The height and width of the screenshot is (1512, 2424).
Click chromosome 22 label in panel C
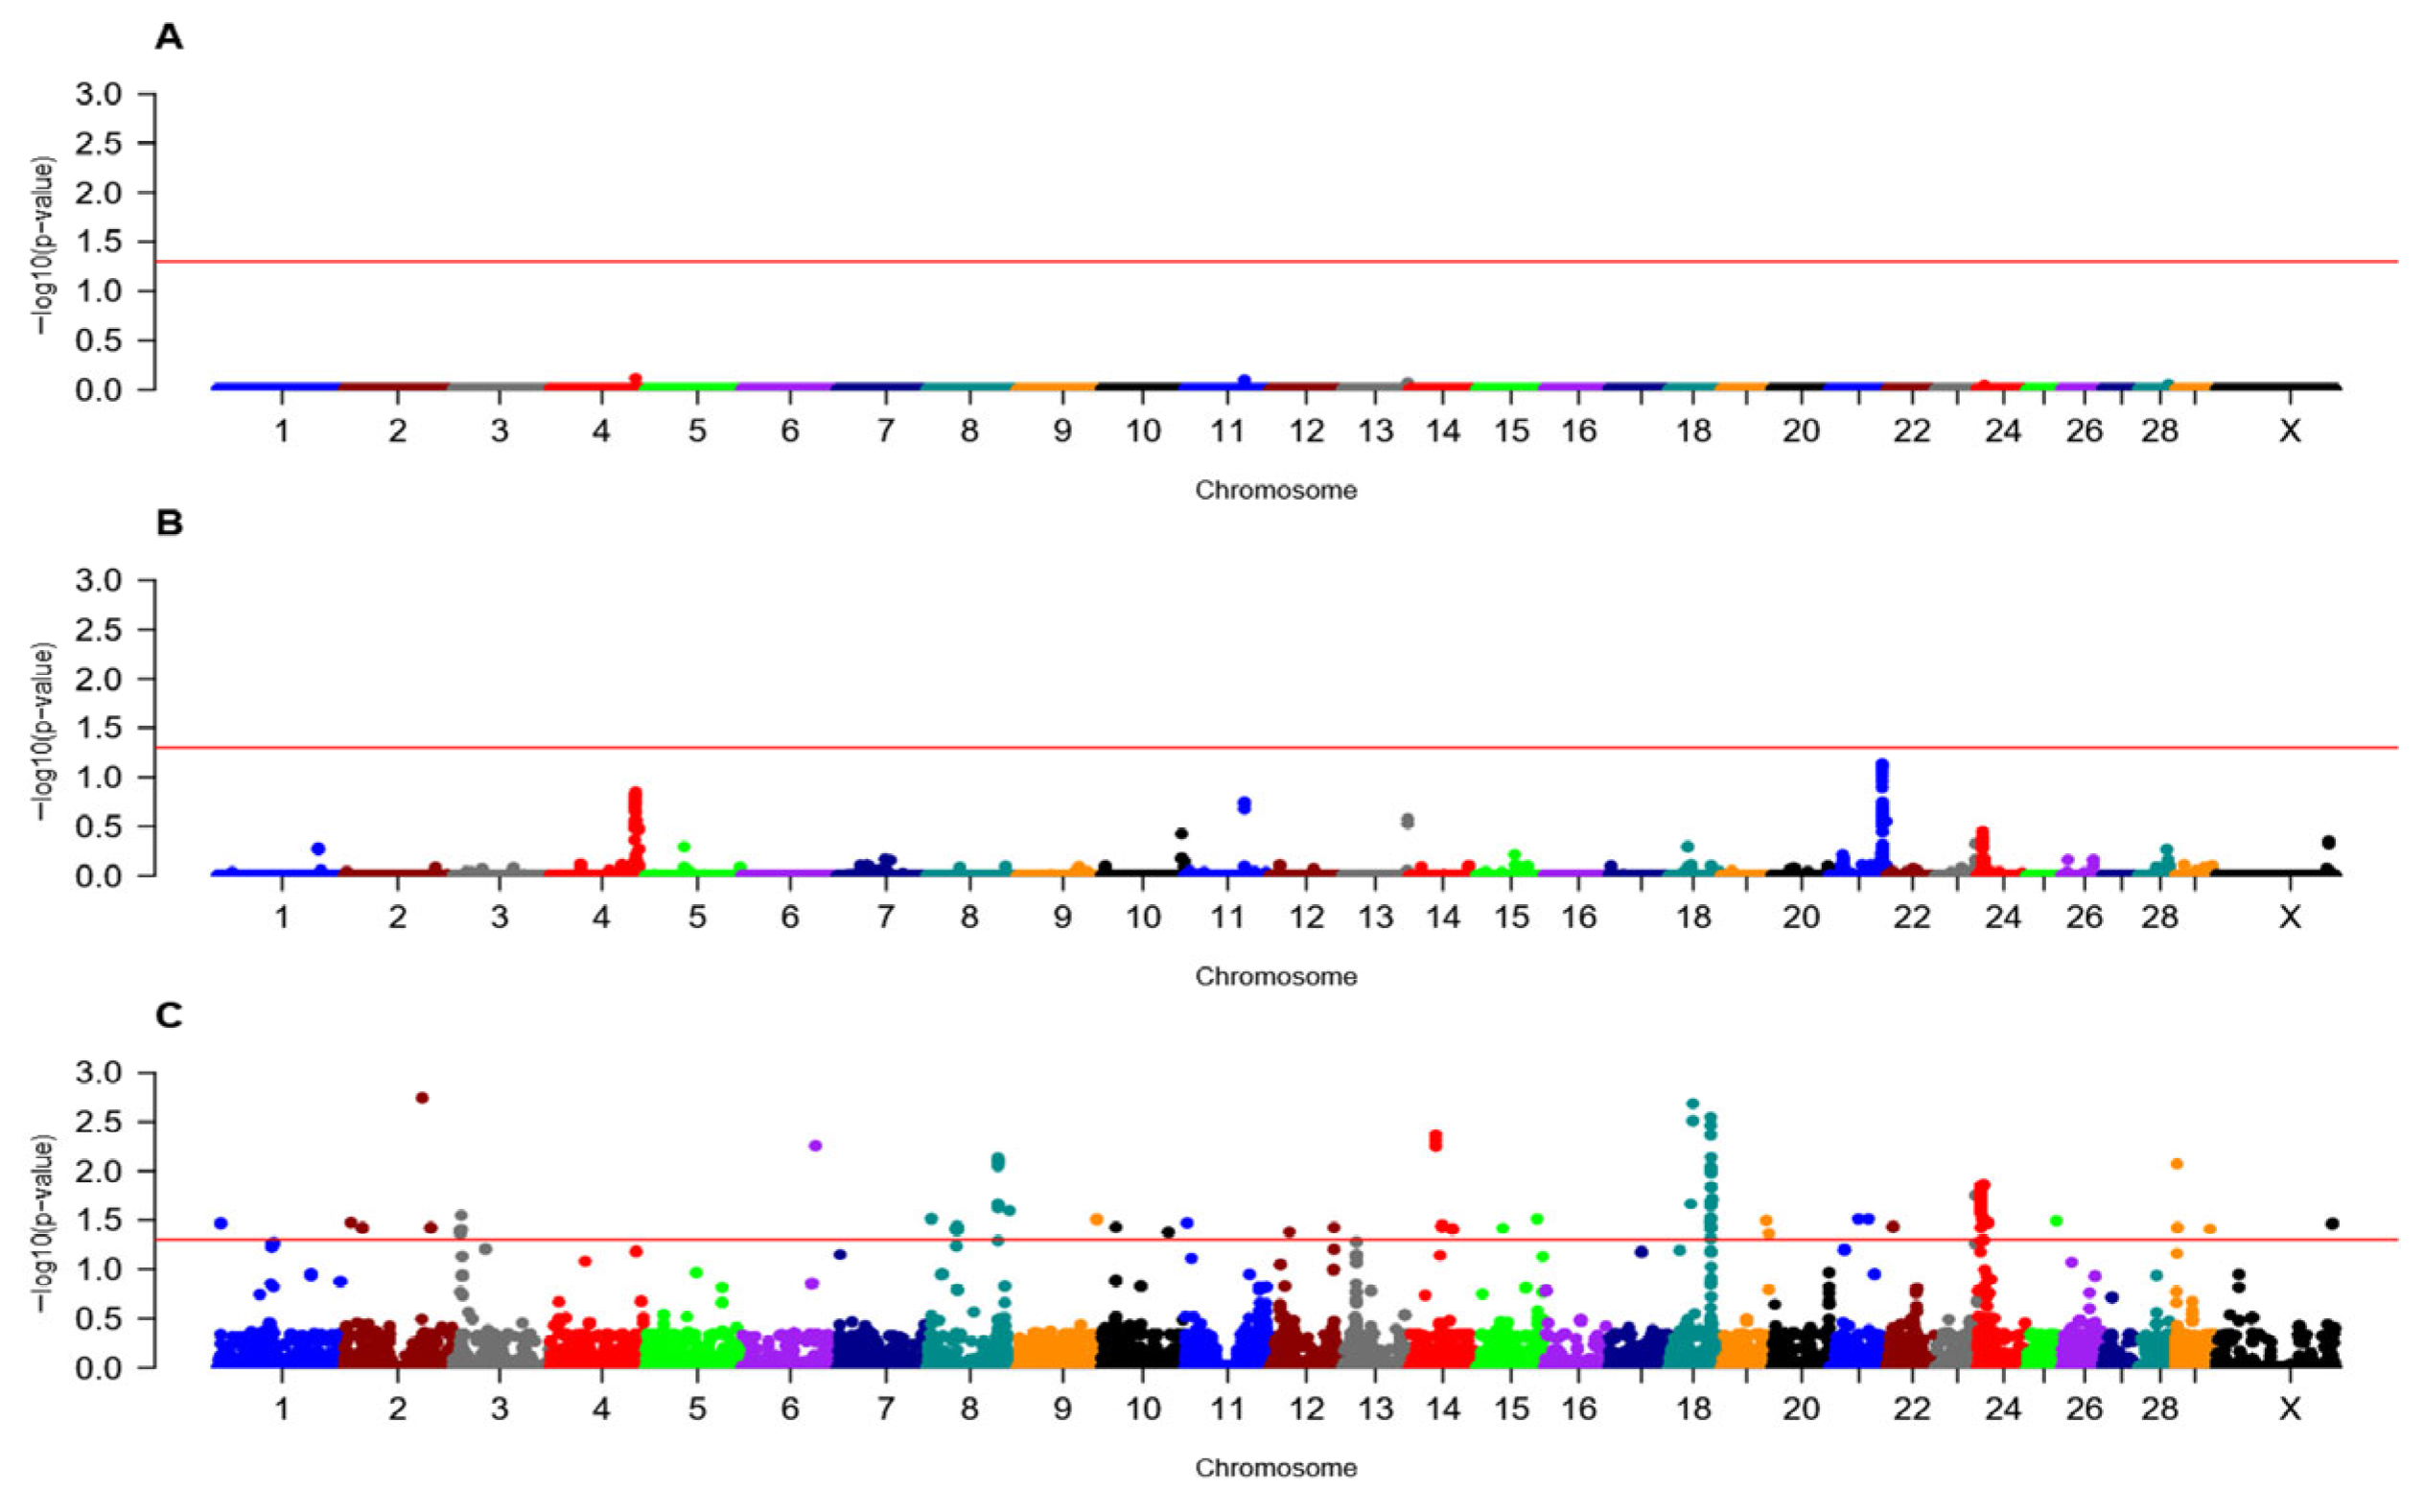(1911, 1410)
